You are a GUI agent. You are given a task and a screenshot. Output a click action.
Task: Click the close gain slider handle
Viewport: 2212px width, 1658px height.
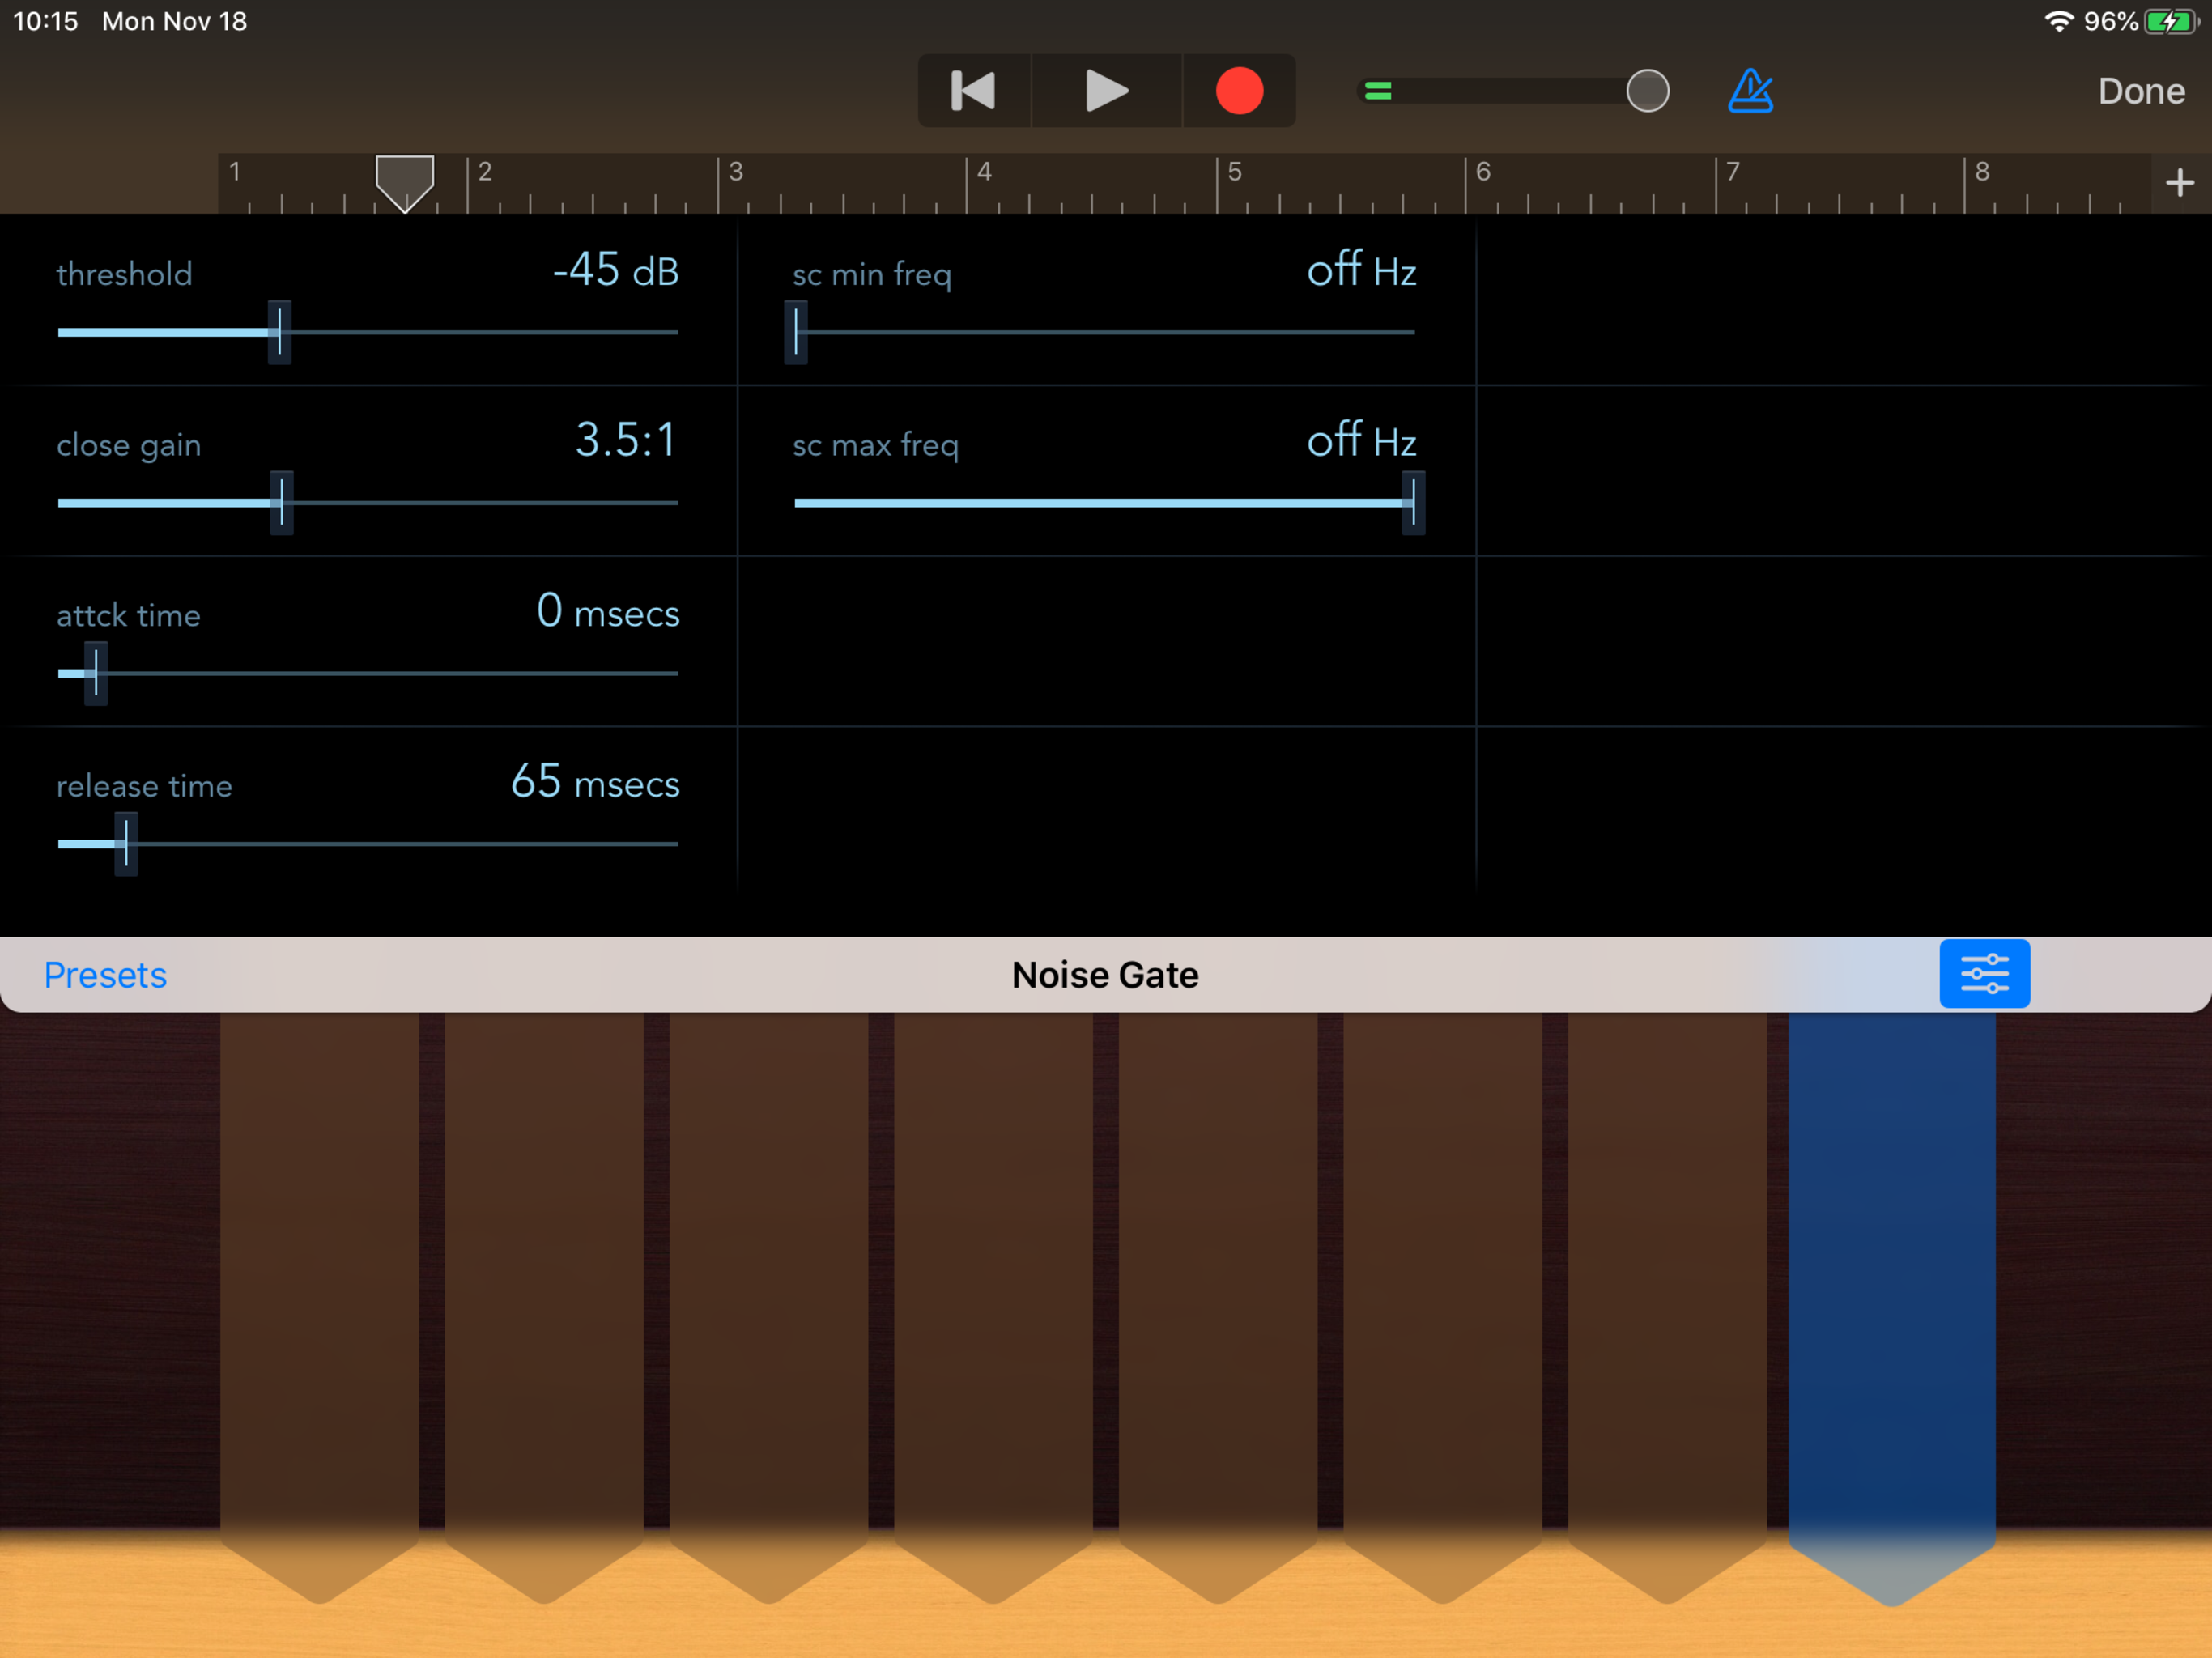tap(282, 502)
